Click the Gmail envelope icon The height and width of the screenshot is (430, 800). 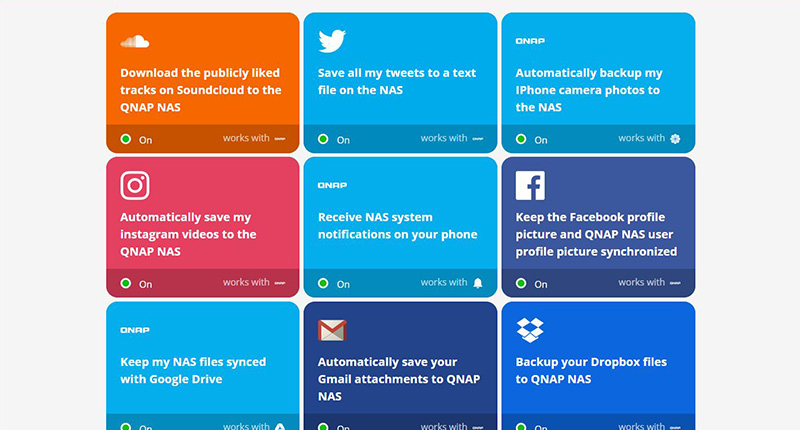click(x=332, y=330)
